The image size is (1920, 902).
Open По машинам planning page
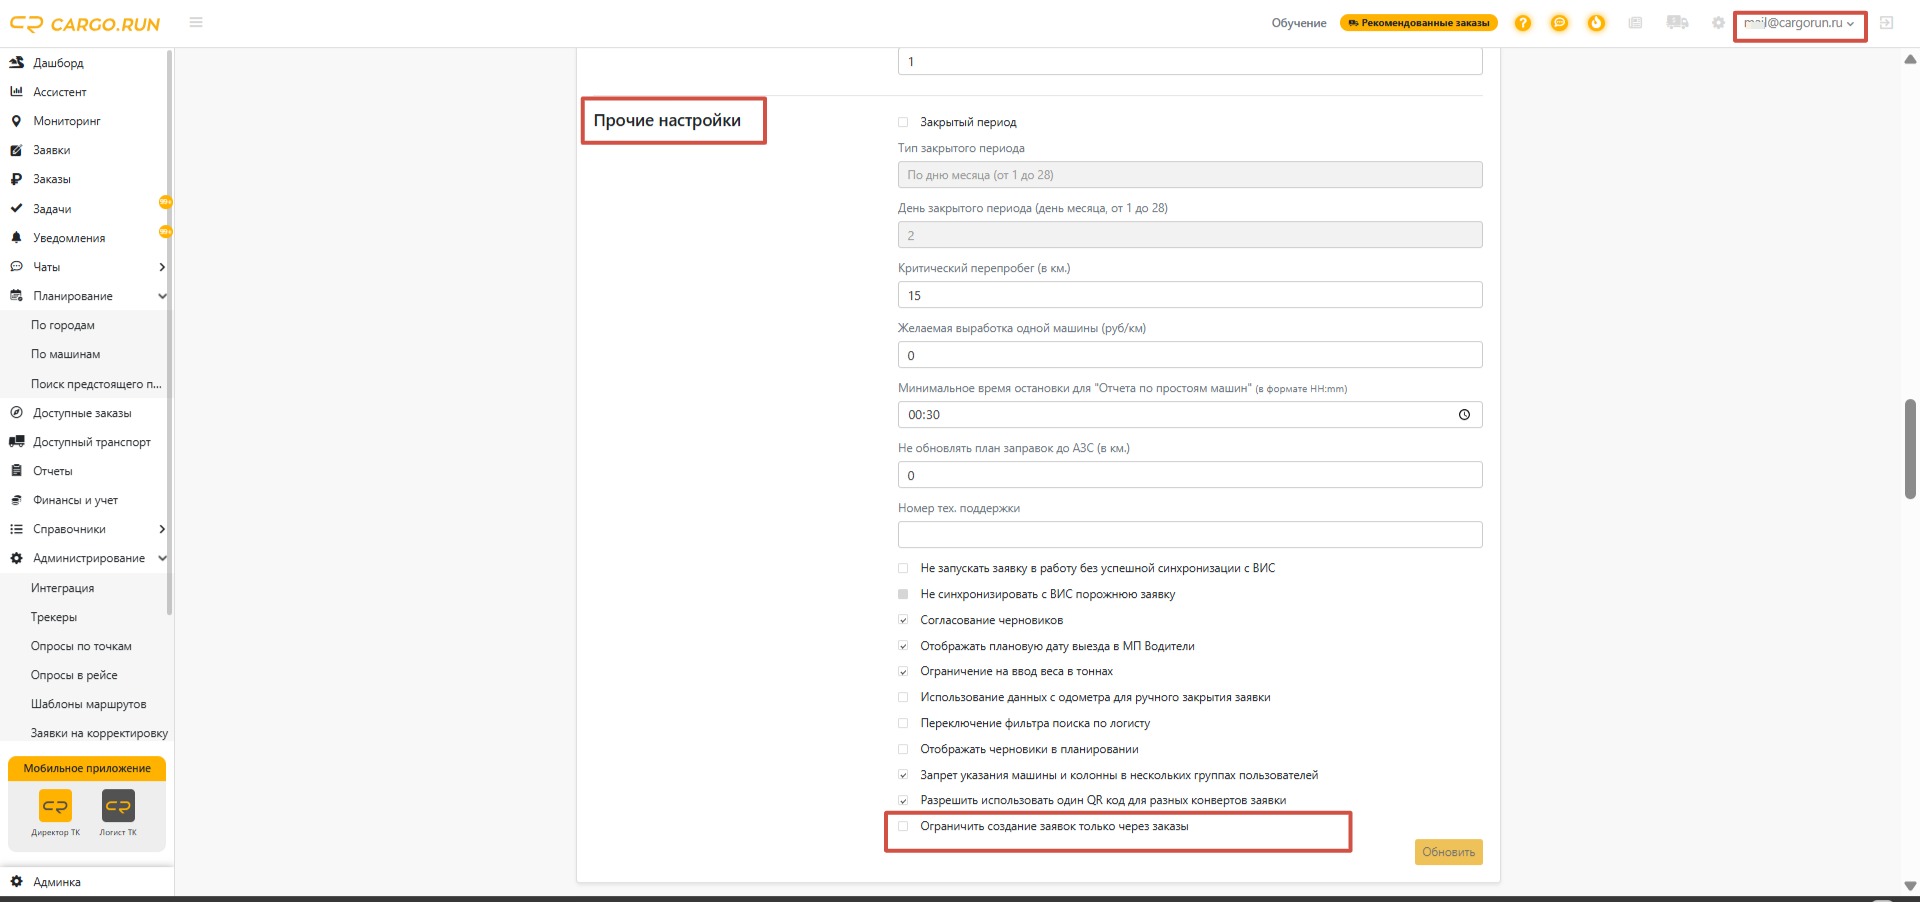point(65,354)
